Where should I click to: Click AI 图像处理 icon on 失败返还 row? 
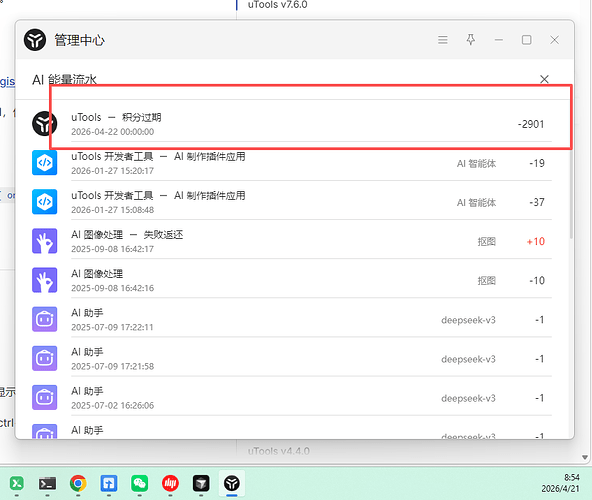pyautogui.click(x=44, y=241)
